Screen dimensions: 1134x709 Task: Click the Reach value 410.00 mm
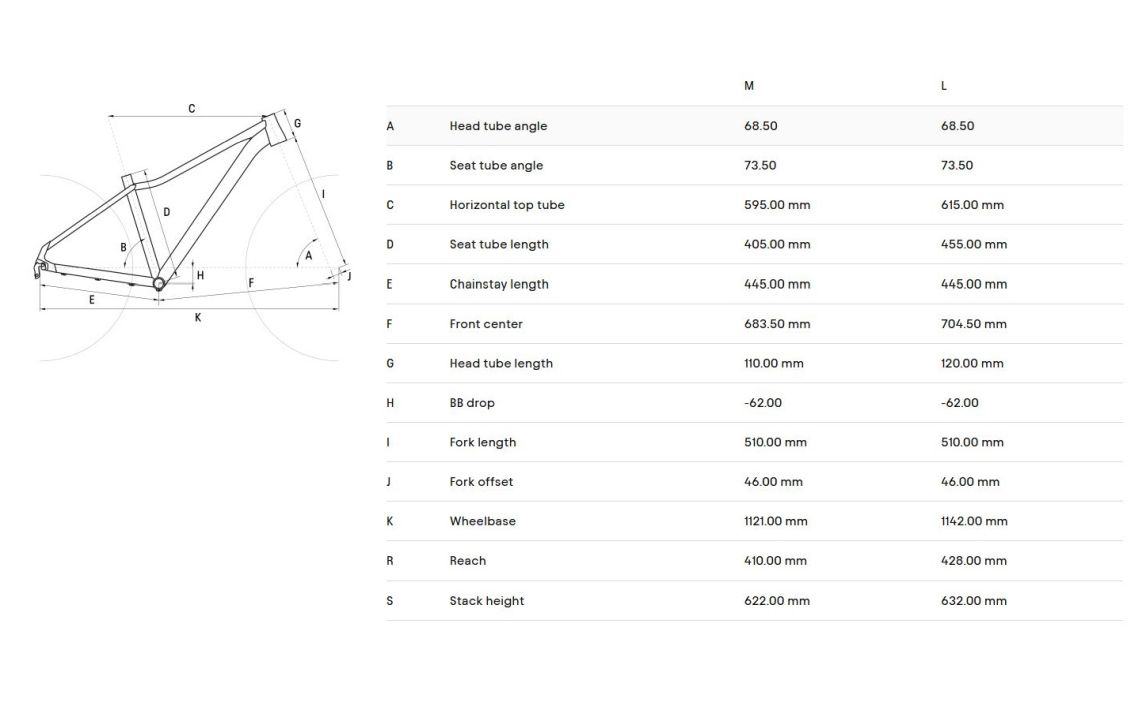click(x=775, y=561)
